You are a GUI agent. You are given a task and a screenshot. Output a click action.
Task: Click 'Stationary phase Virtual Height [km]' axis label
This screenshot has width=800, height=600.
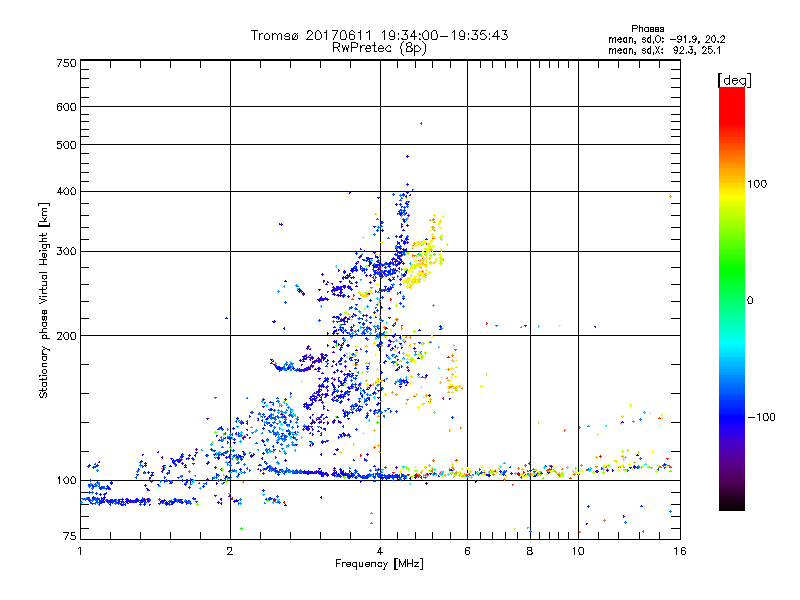tap(43, 300)
